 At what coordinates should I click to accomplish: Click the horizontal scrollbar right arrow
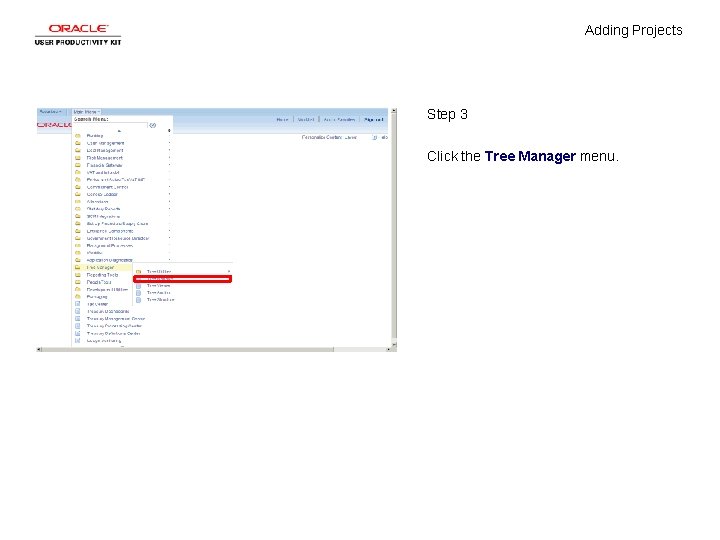point(388,349)
